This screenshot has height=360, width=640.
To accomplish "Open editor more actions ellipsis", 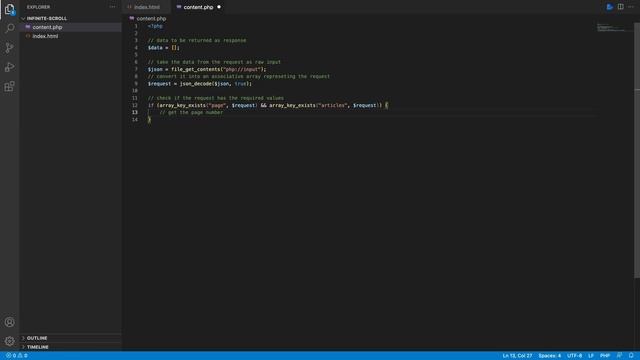I will pos(631,7).
